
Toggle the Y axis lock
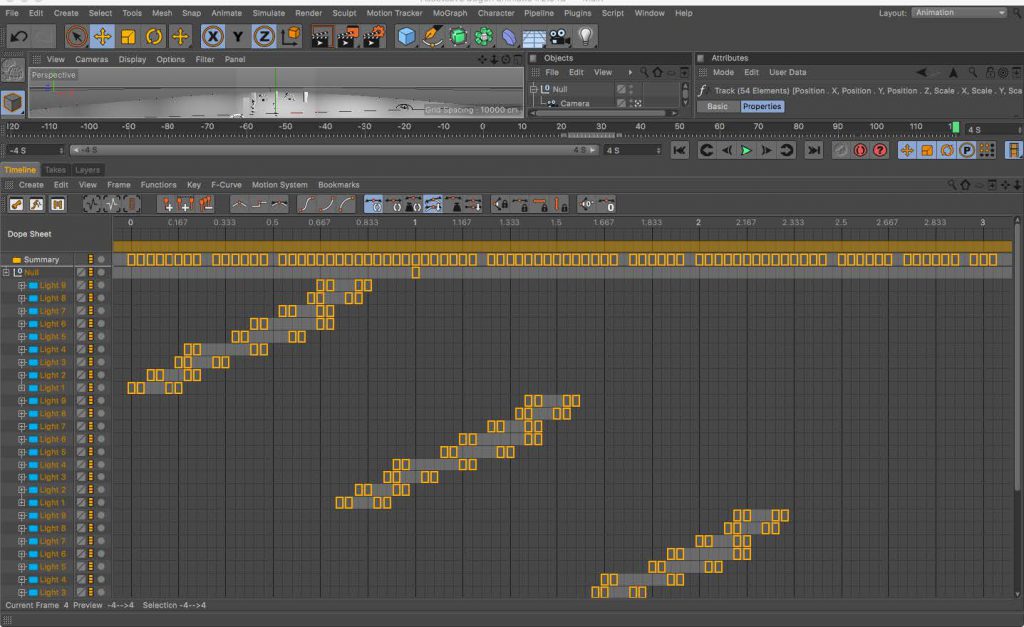238,37
